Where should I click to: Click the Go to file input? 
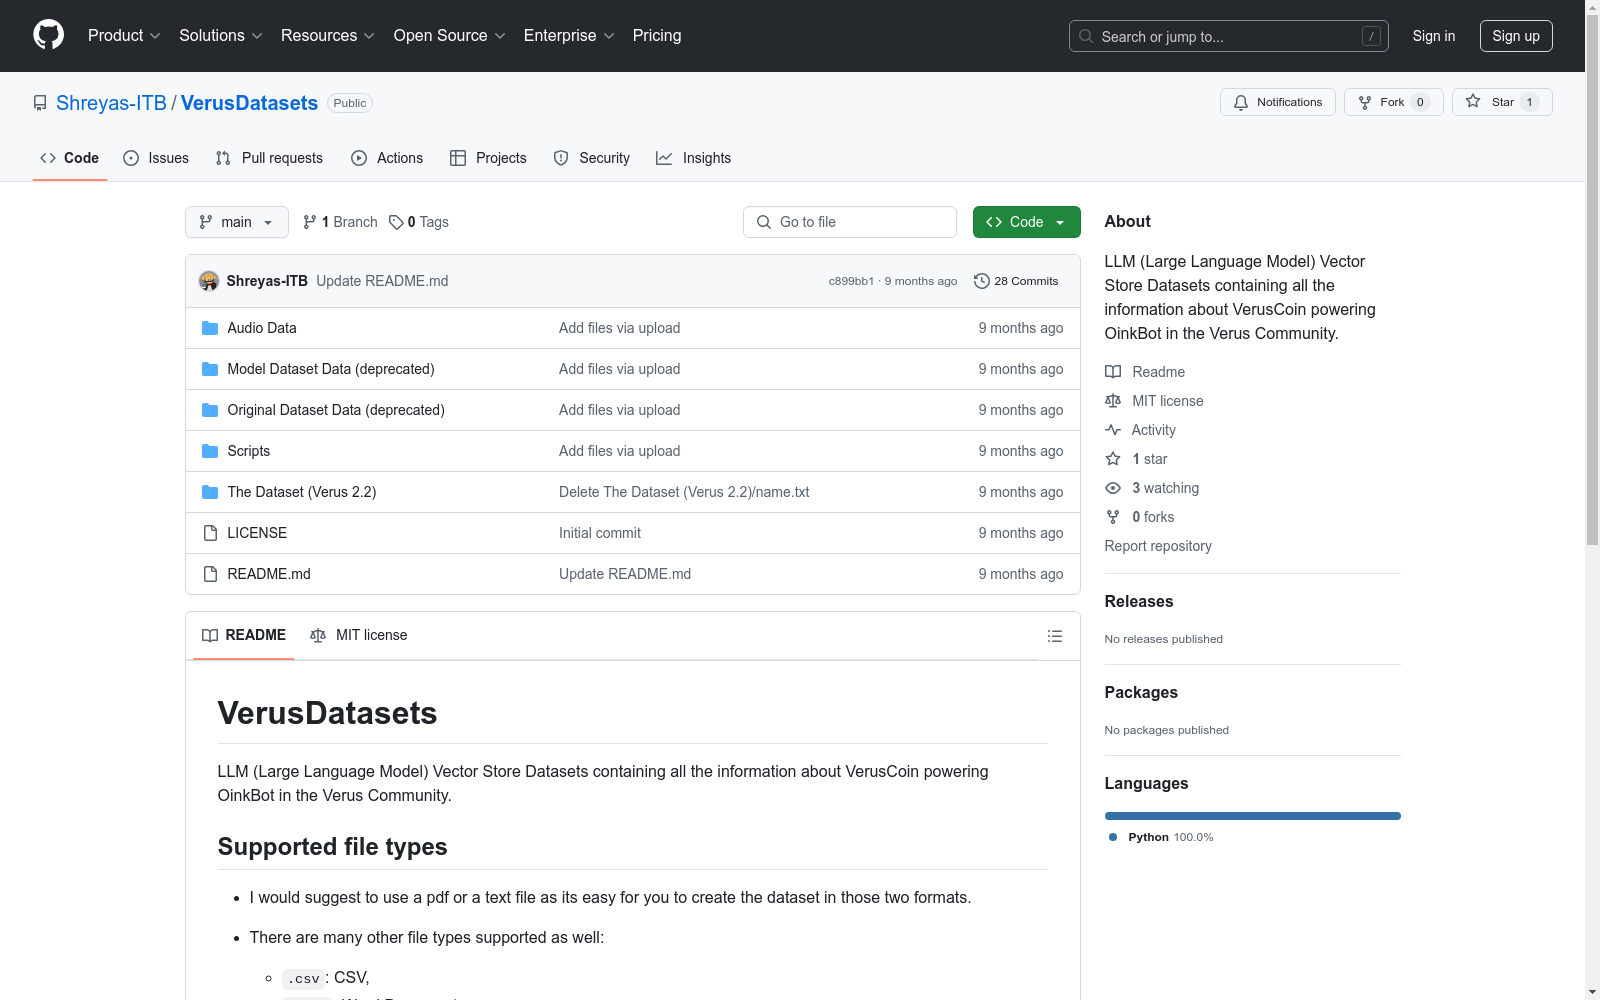(x=850, y=222)
